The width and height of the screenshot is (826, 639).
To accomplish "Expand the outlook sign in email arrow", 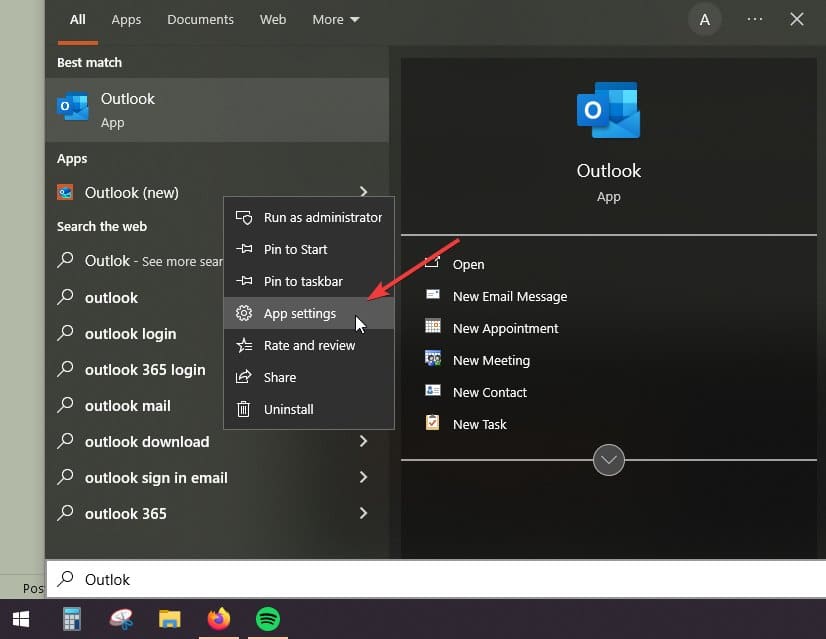I will tap(363, 477).
